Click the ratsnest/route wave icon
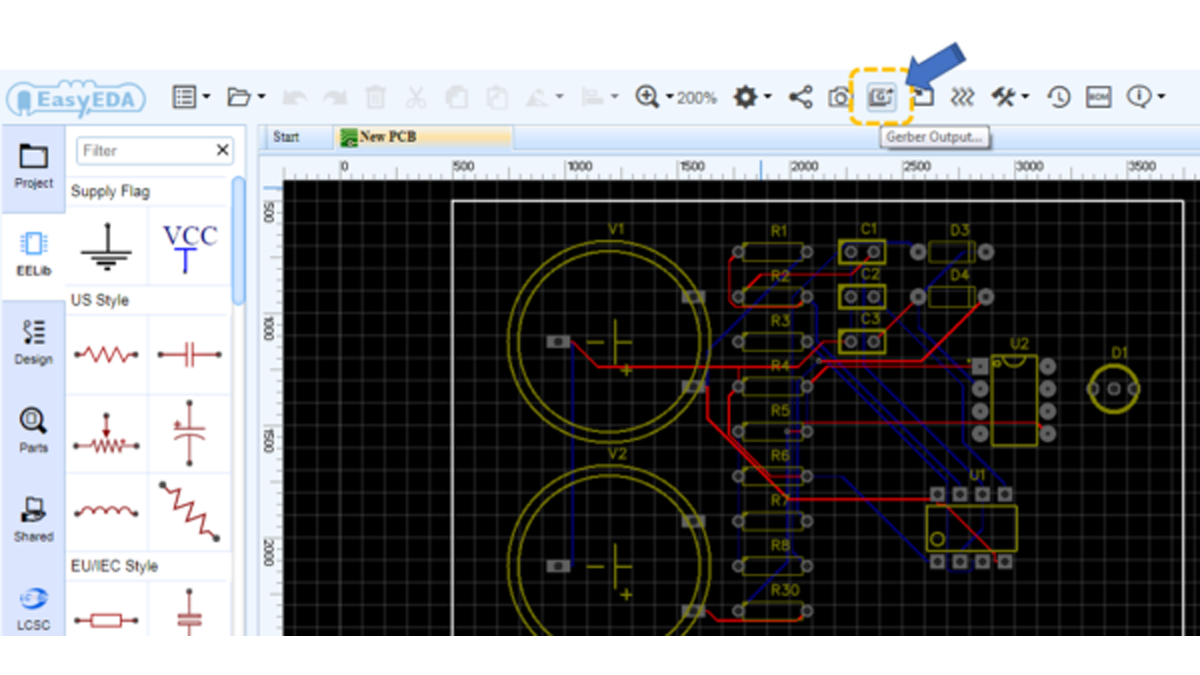Screen dimensions: 1200x675 [962, 97]
